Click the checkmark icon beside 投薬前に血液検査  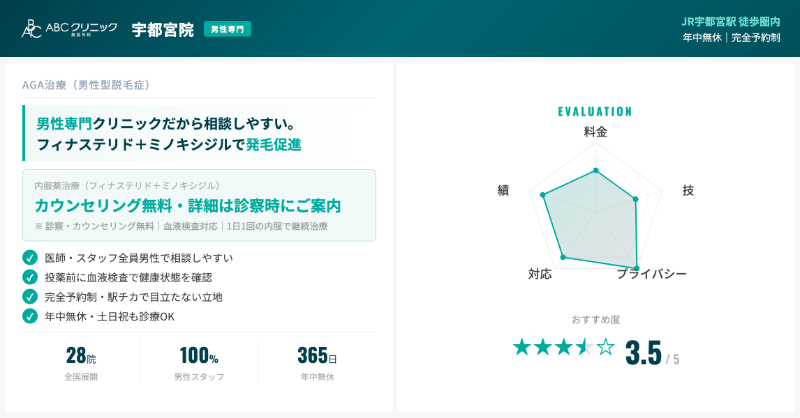(x=30, y=277)
